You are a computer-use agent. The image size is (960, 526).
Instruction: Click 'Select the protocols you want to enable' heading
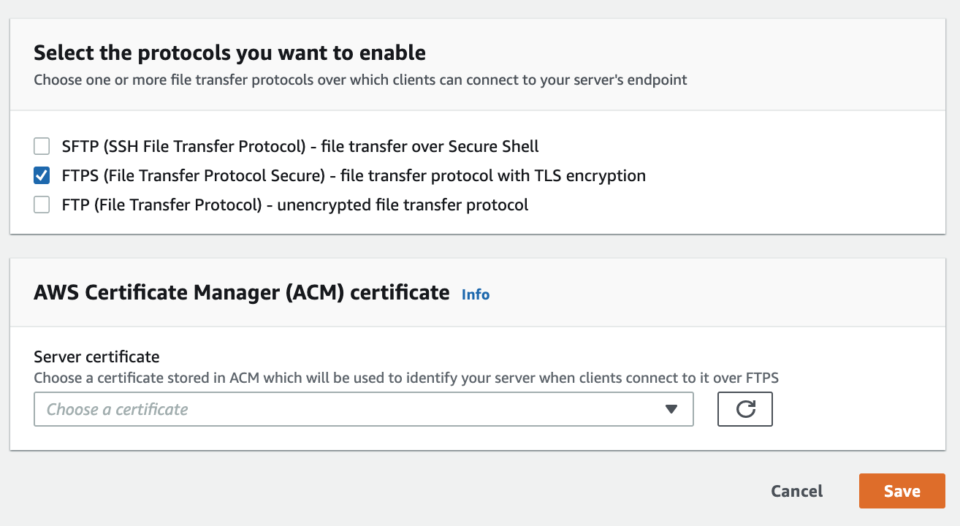coord(230,53)
